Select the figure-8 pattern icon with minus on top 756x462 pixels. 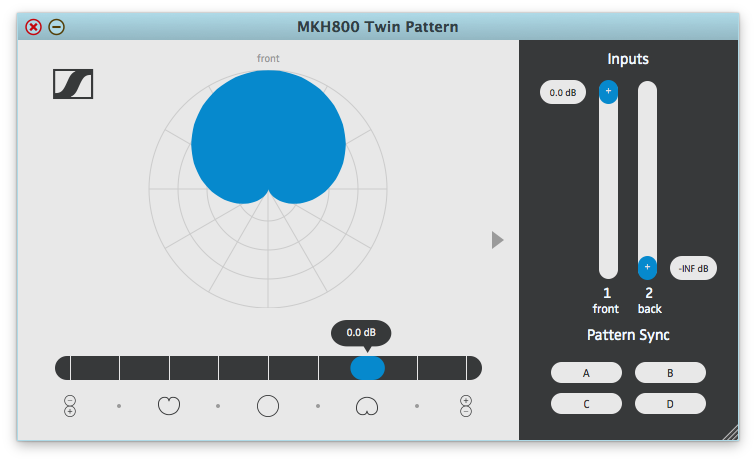[x=70, y=406]
